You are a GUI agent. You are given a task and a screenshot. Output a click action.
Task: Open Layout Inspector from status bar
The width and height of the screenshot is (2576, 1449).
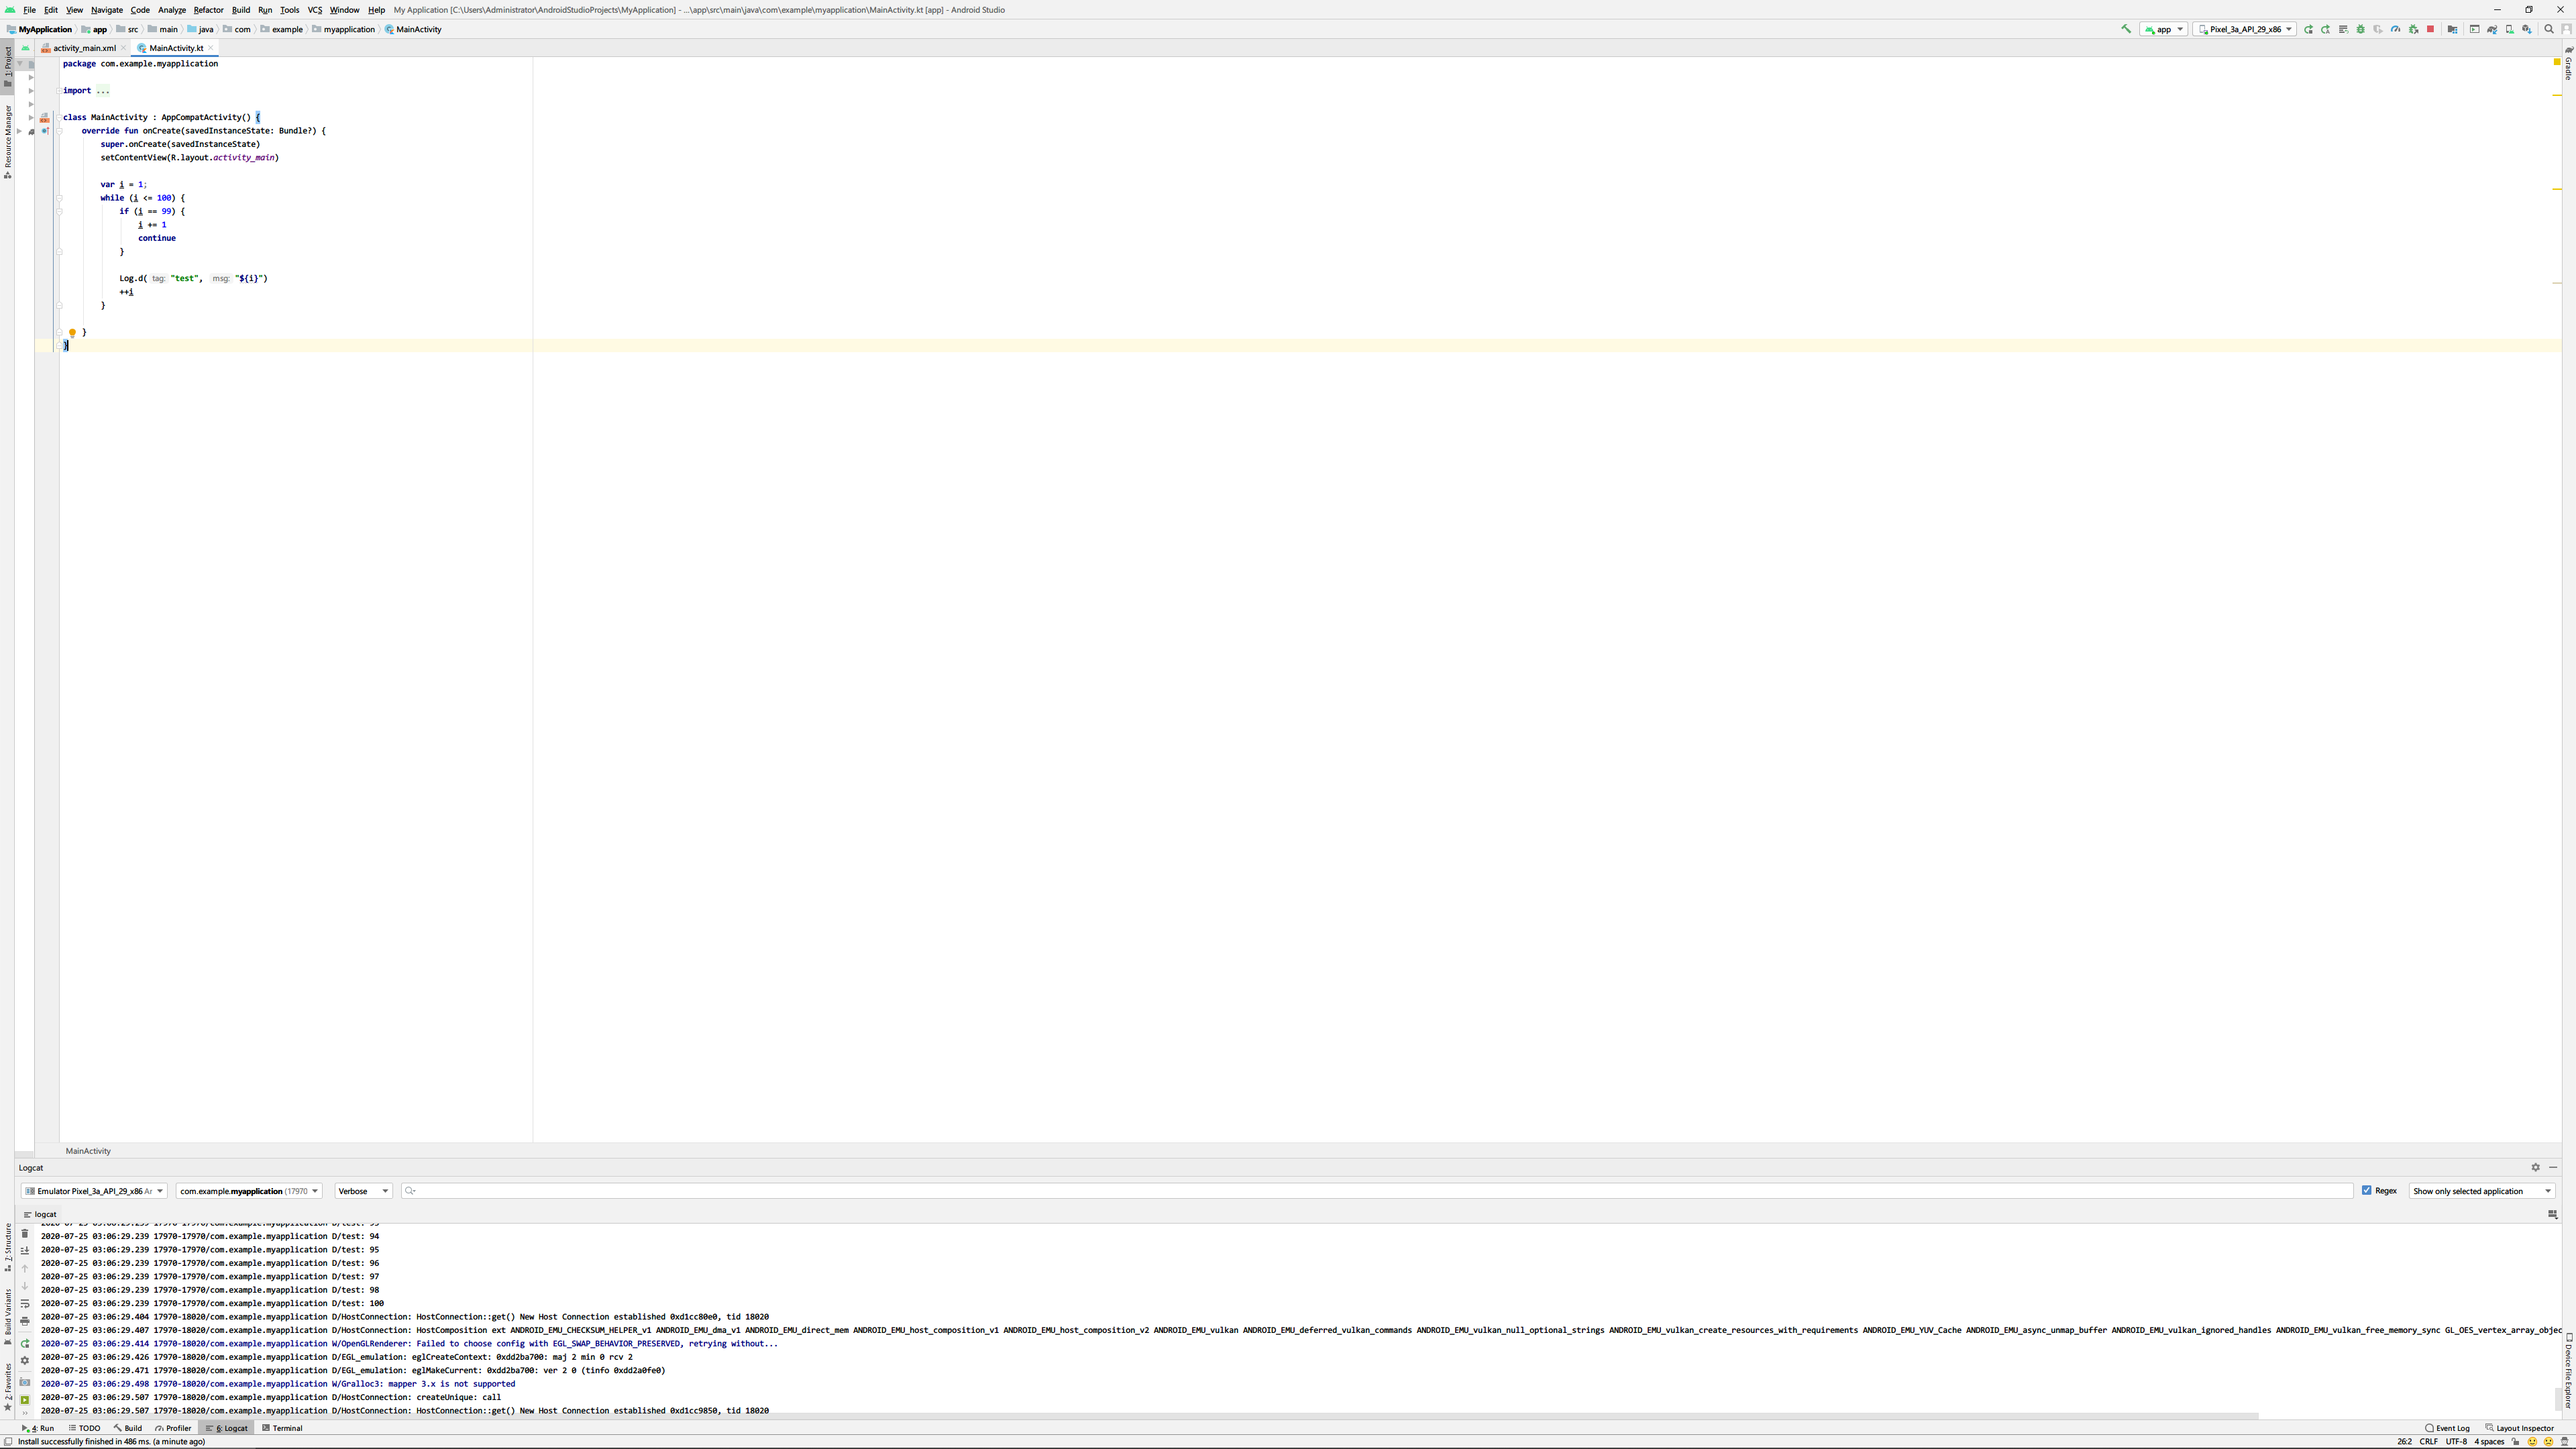click(2519, 1428)
